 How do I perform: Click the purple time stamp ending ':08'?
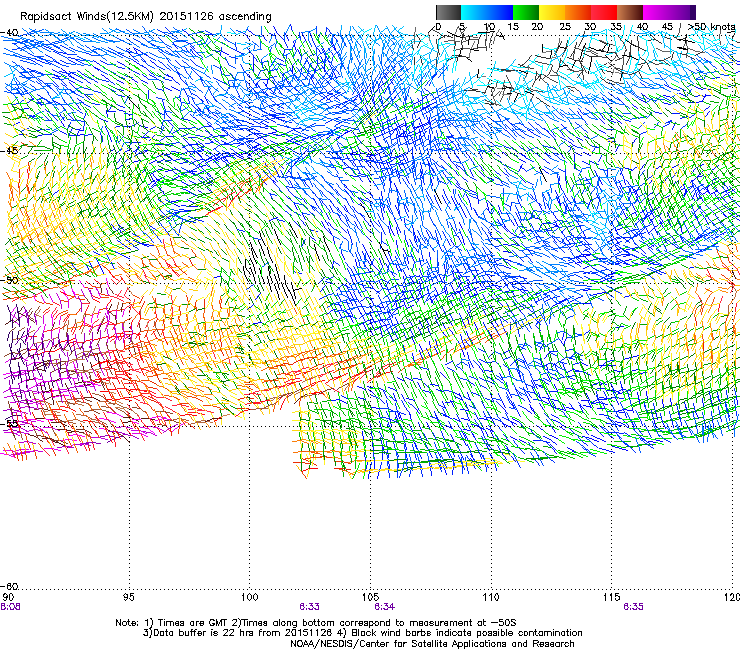tap(10, 607)
